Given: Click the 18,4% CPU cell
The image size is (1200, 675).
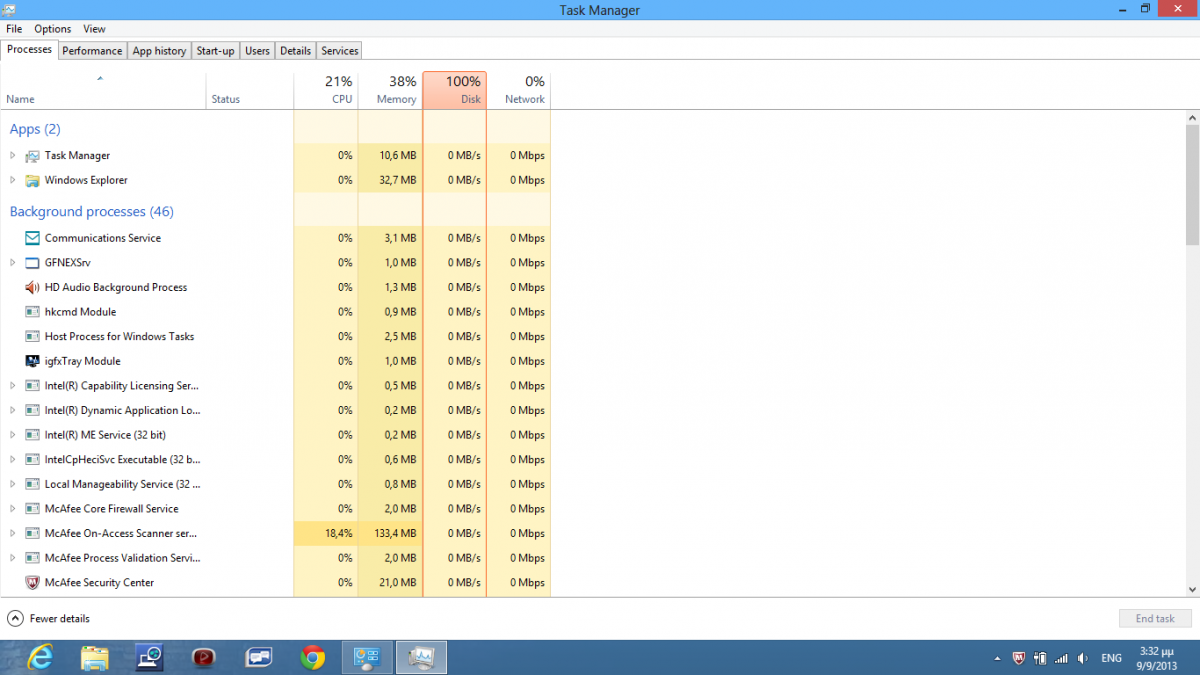Looking at the screenshot, I should point(326,534).
